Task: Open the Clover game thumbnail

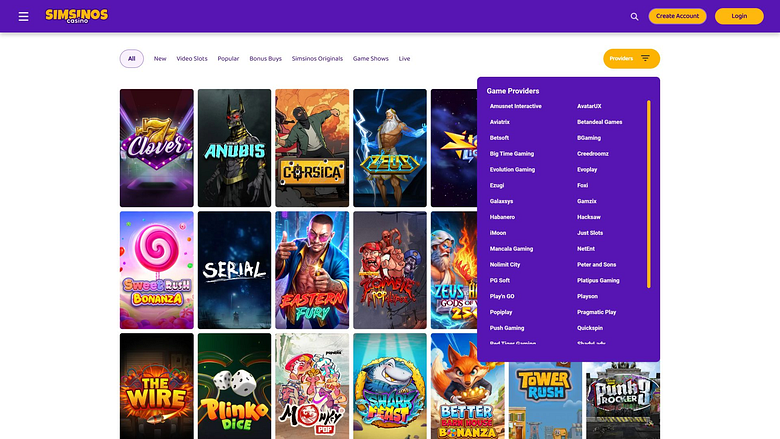Action: 157,148
